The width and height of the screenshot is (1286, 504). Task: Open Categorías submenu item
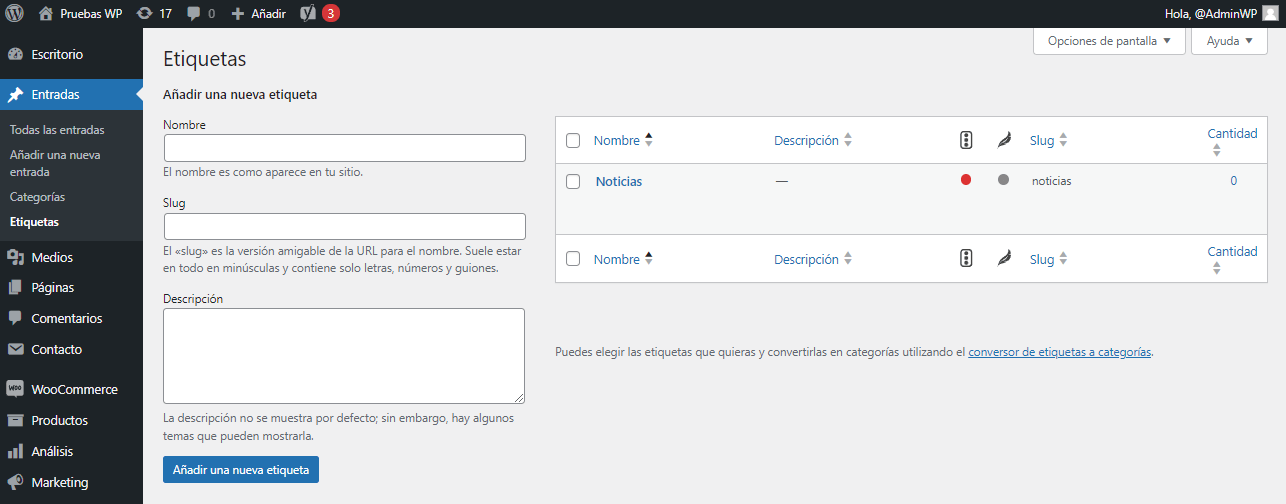tap(37, 197)
